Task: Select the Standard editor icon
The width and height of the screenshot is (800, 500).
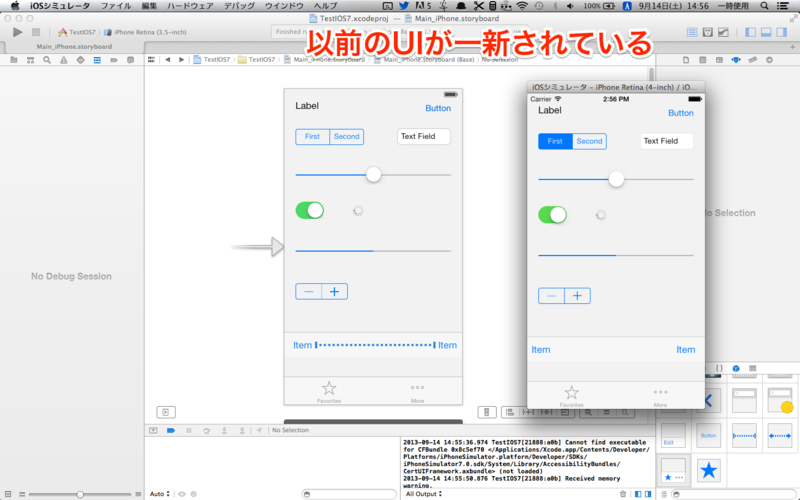Action: [x=692, y=32]
